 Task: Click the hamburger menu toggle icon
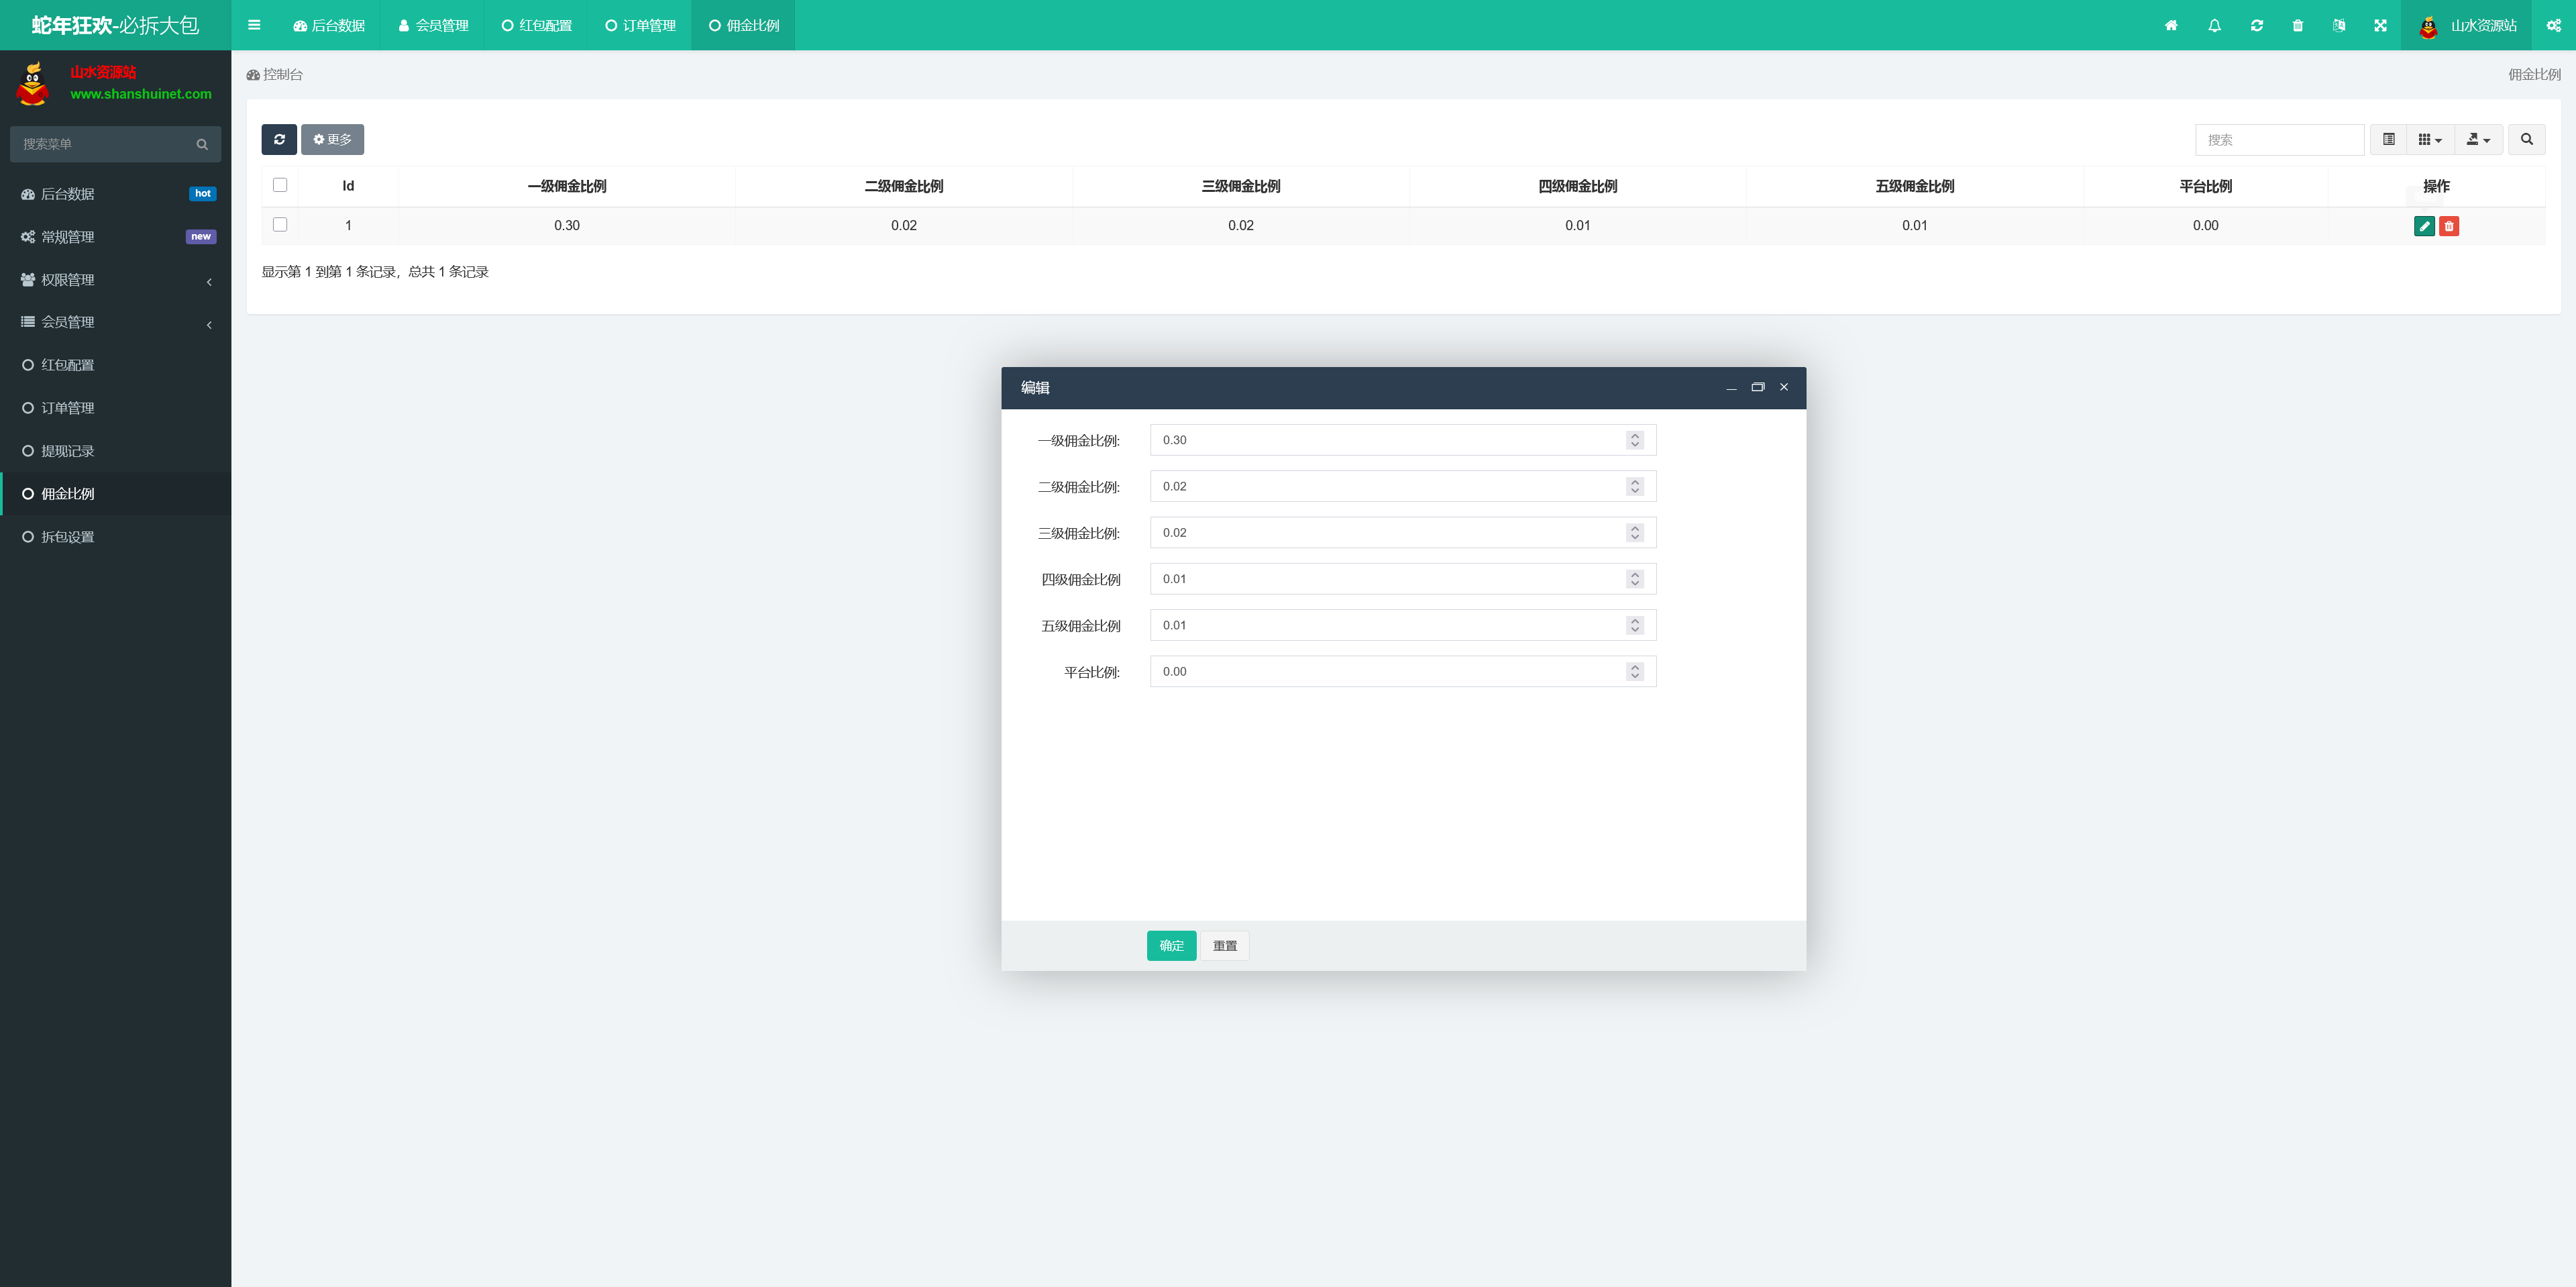click(254, 26)
